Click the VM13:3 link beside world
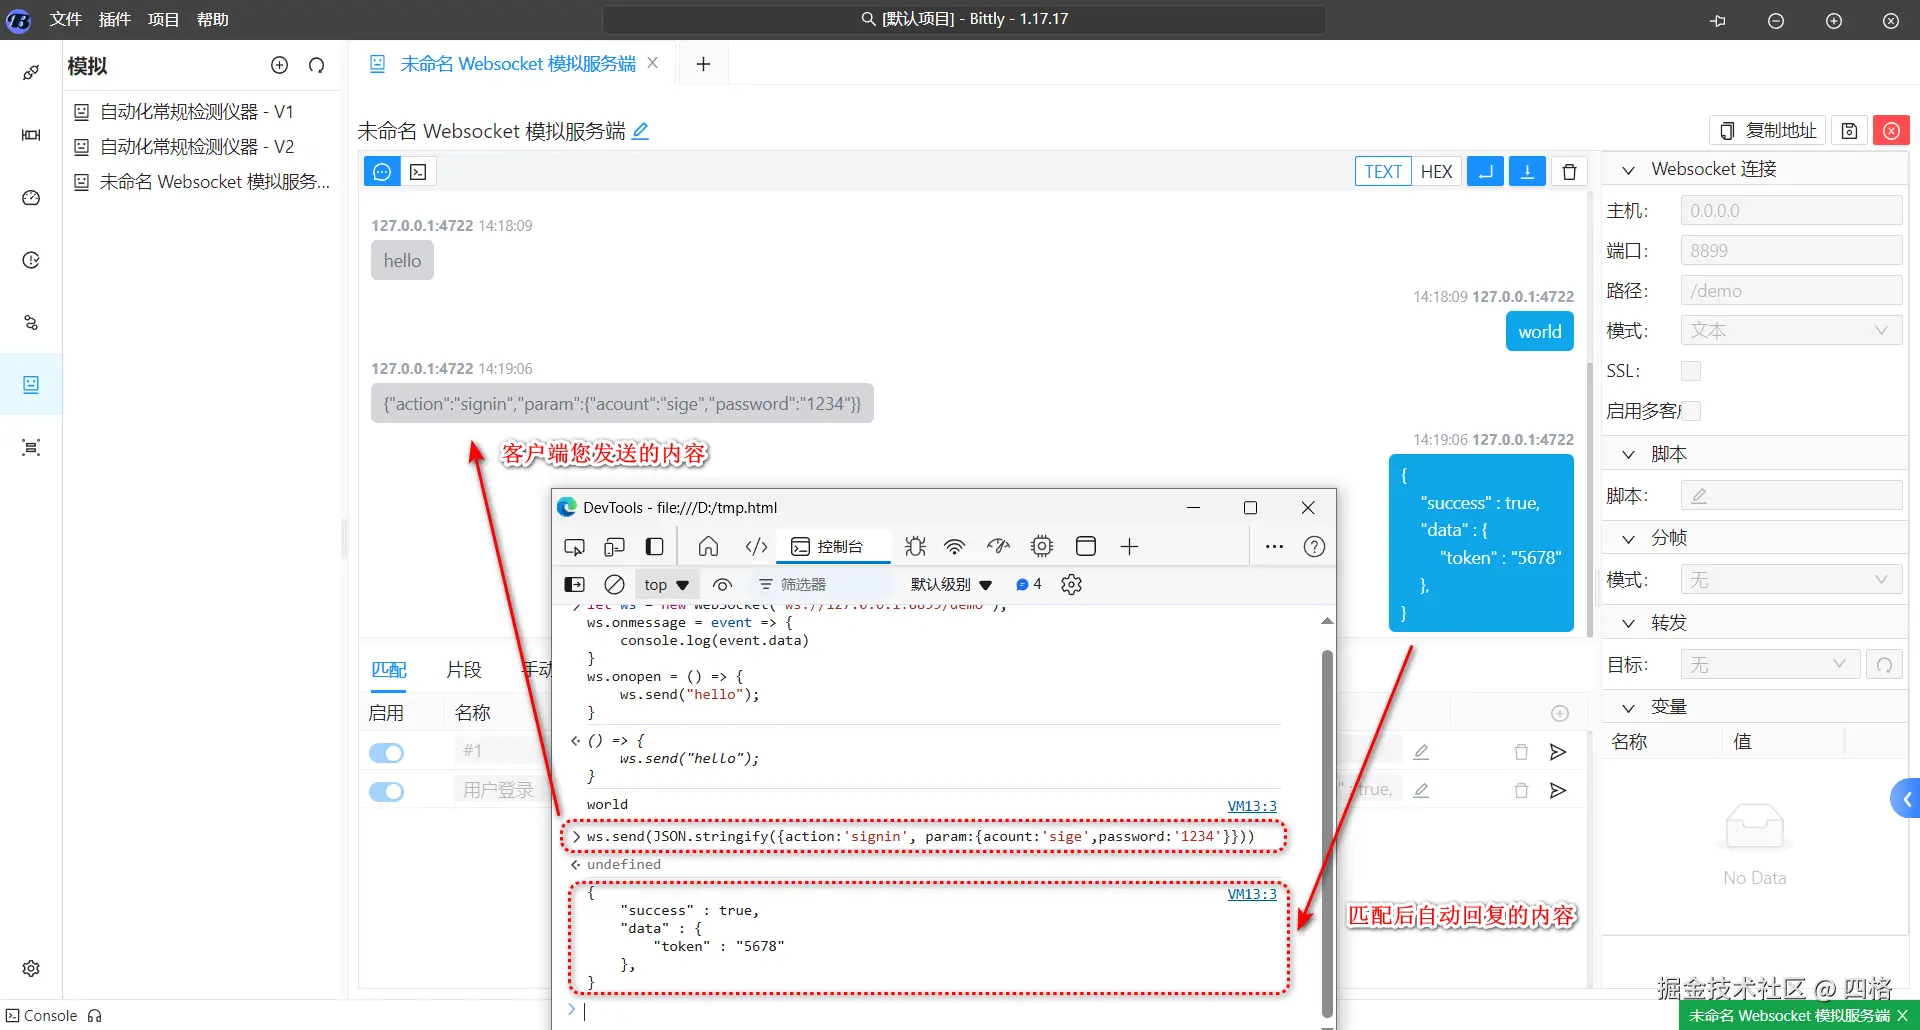1920x1030 pixels. [1252, 806]
